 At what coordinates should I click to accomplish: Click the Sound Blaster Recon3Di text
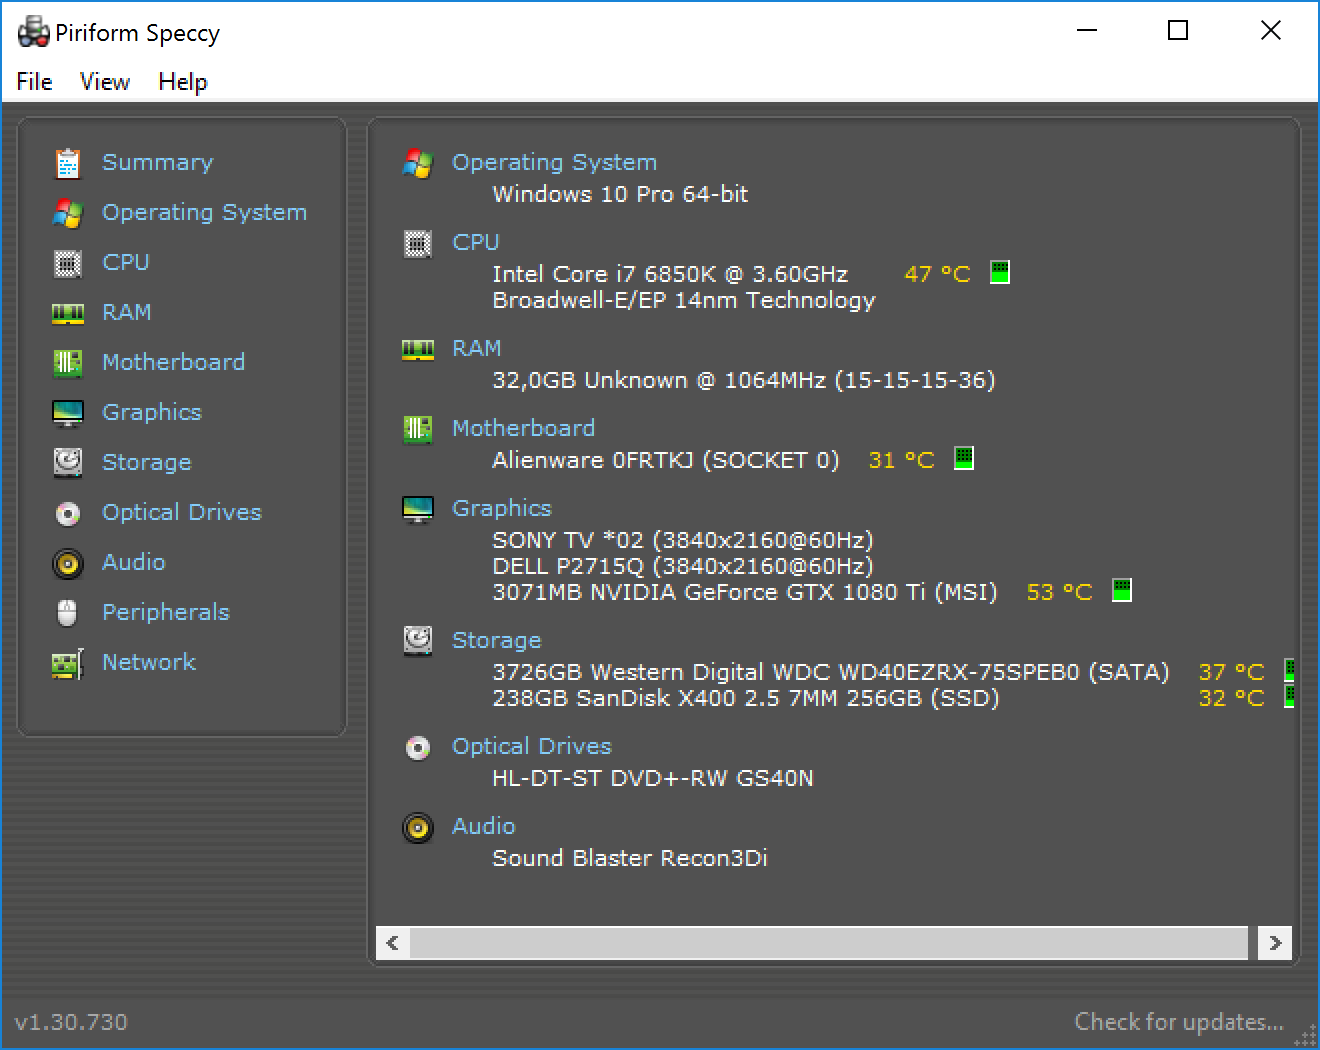coord(630,858)
